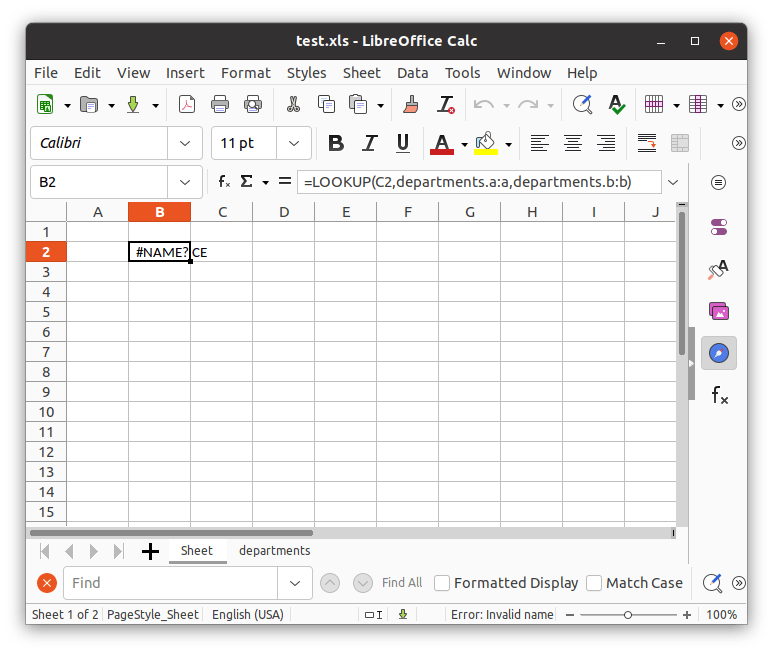Screen dimensions: 773x653
Task: Open the Format menu
Action: [x=246, y=73]
